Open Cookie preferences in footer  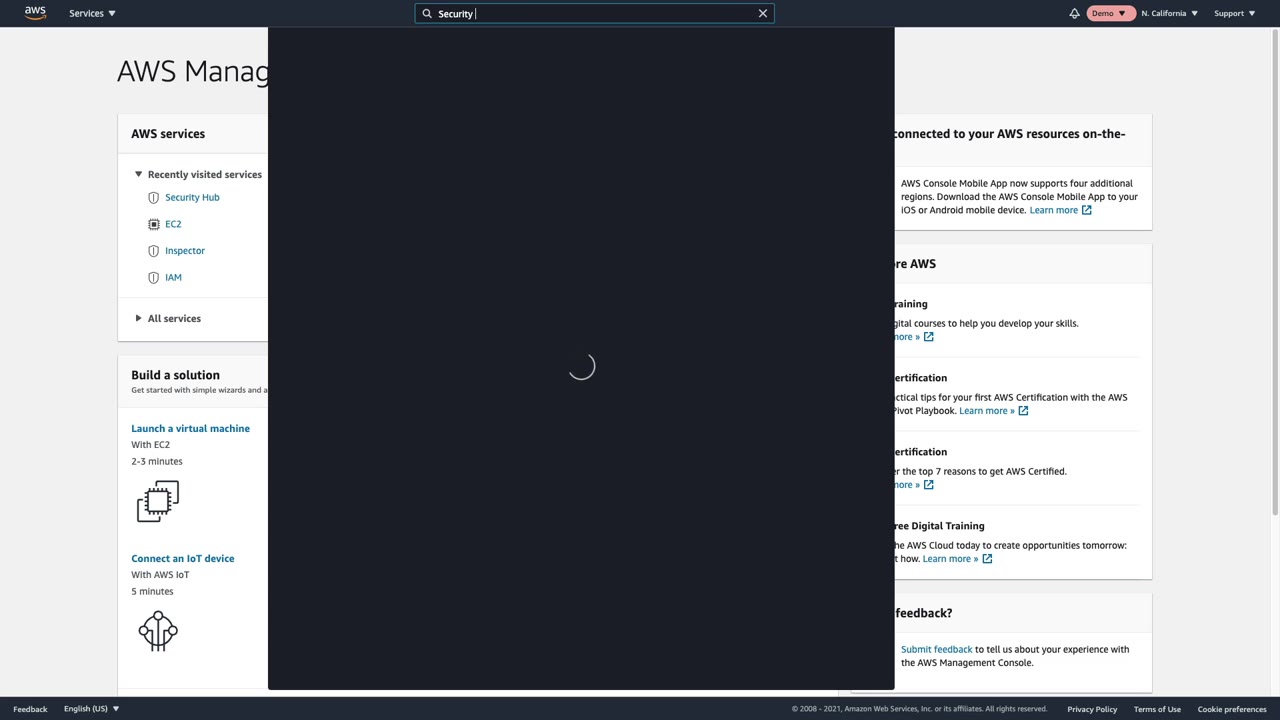coord(1232,709)
